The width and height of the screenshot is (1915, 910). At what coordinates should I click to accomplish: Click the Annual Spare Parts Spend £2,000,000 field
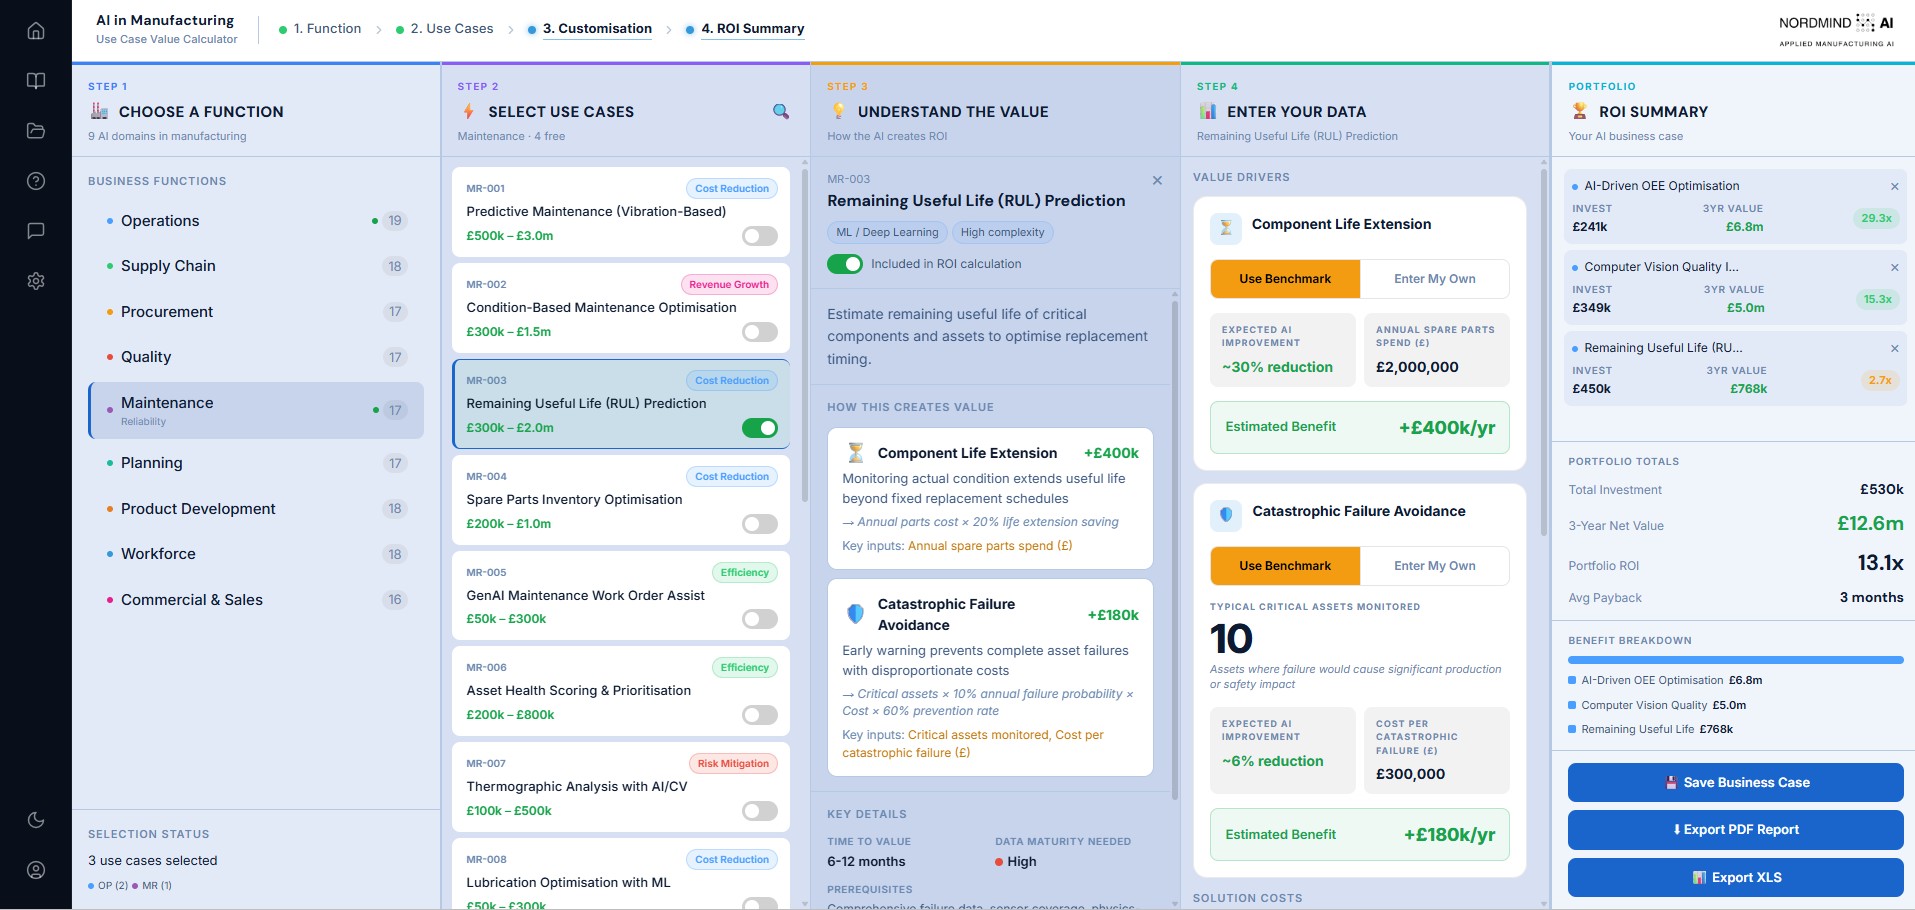click(x=1435, y=350)
